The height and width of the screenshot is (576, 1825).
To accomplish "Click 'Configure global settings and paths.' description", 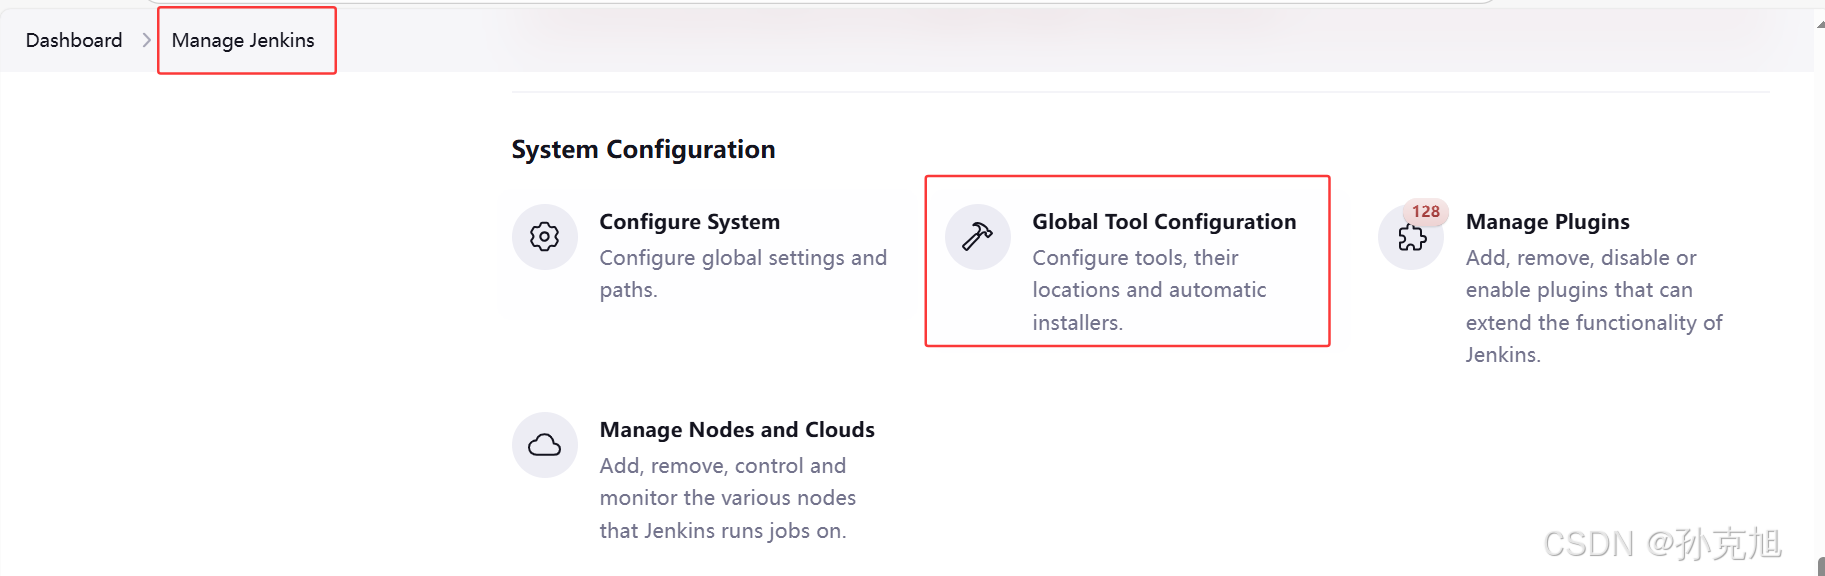I will click(743, 274).
